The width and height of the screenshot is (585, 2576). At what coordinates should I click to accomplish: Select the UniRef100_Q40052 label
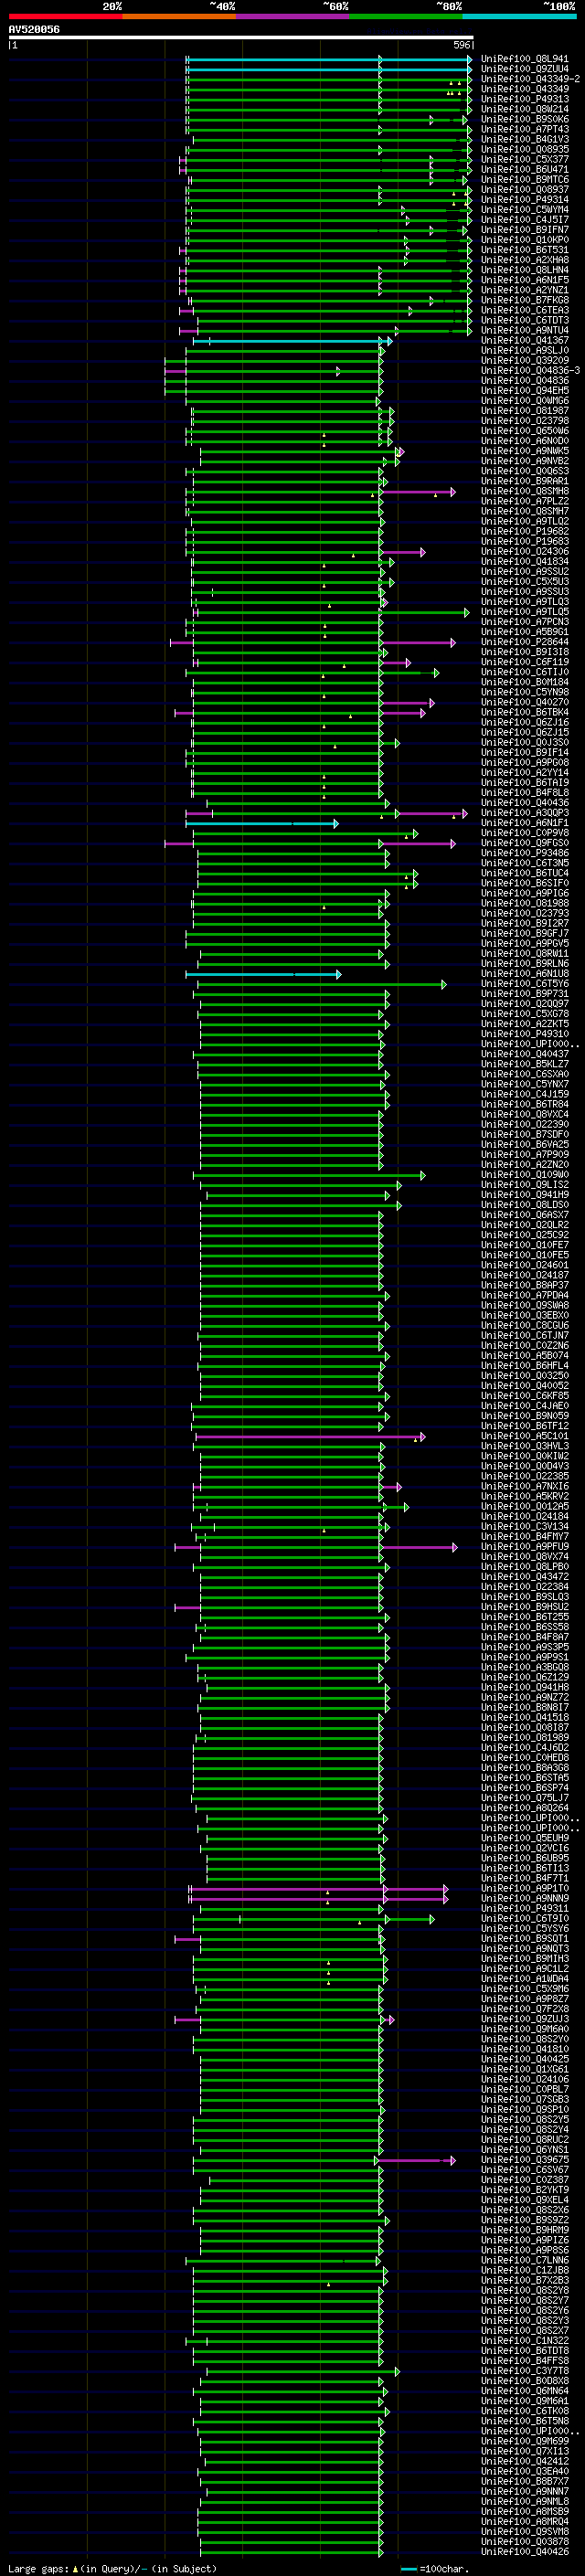[x=524, y=1386]
